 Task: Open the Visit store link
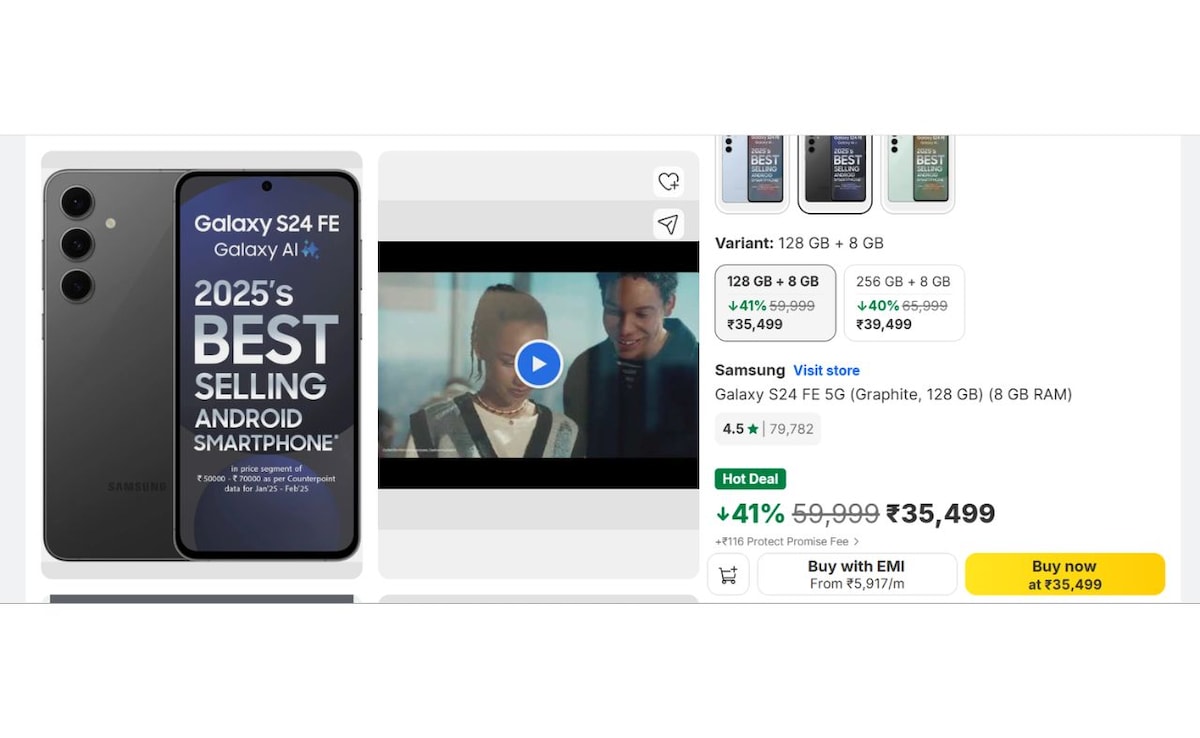pos(826,370)
